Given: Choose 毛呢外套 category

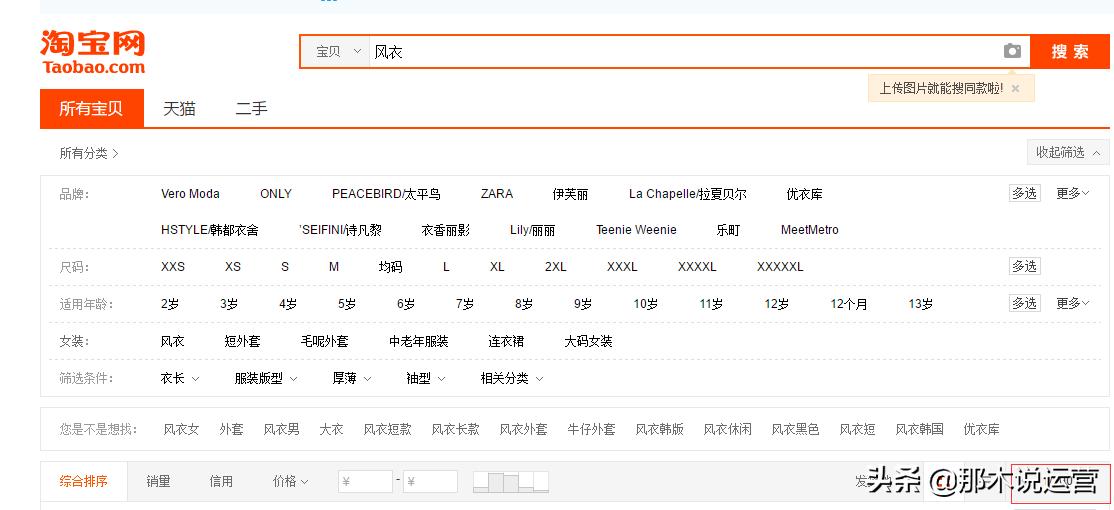Looking at the screenshot, I should [325, 342].
